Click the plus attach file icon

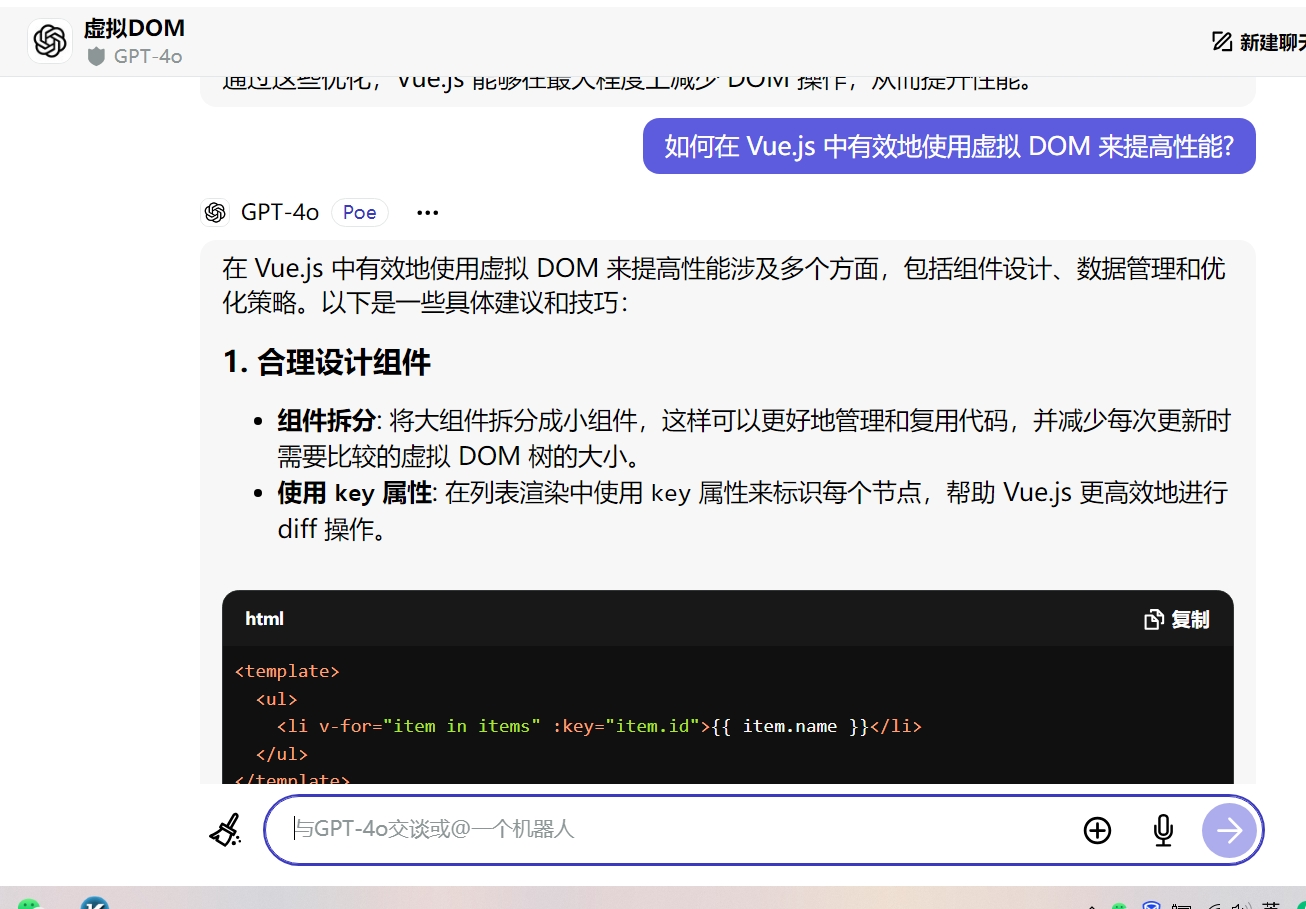[1097, 830]
